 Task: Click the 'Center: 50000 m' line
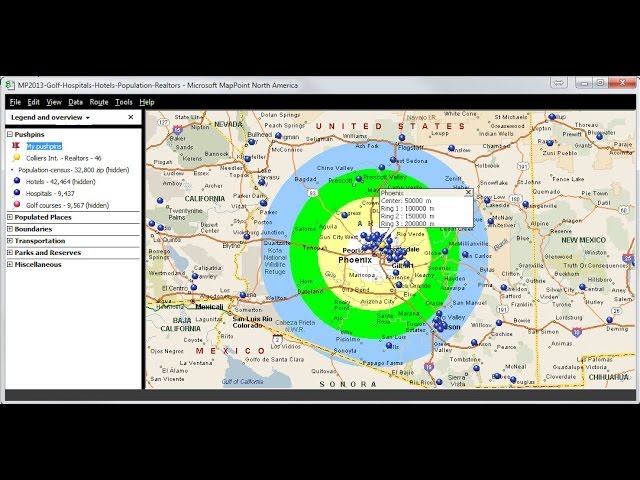(x=406, y=201)
